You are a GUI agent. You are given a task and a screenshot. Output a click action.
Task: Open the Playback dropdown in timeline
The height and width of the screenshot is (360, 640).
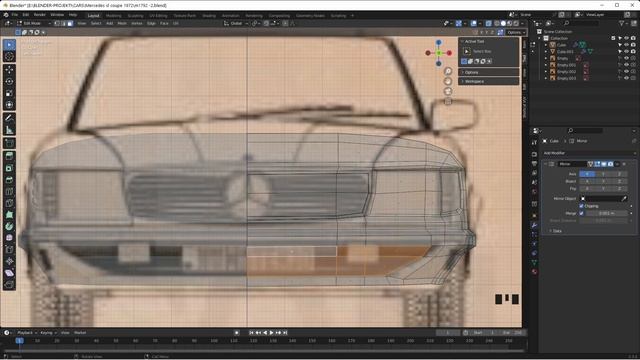coord(27,333)
